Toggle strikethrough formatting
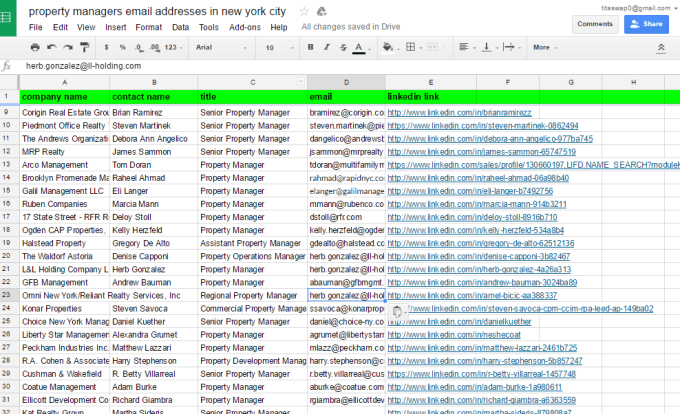680x414 pixels. [x=343, y=47]
